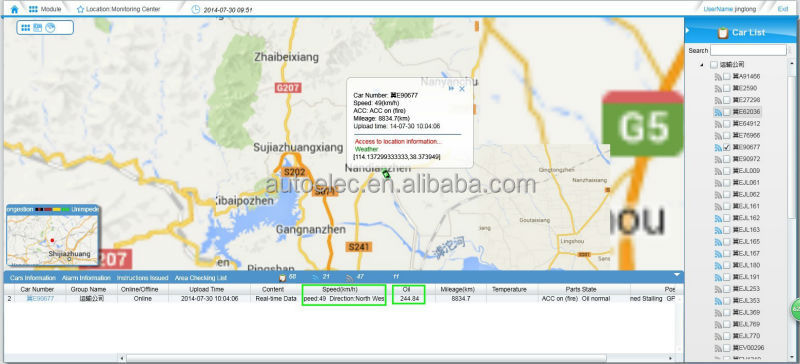Open the Area Checking List tab
This screenshot has width=800, height=364.
(201, 278)
